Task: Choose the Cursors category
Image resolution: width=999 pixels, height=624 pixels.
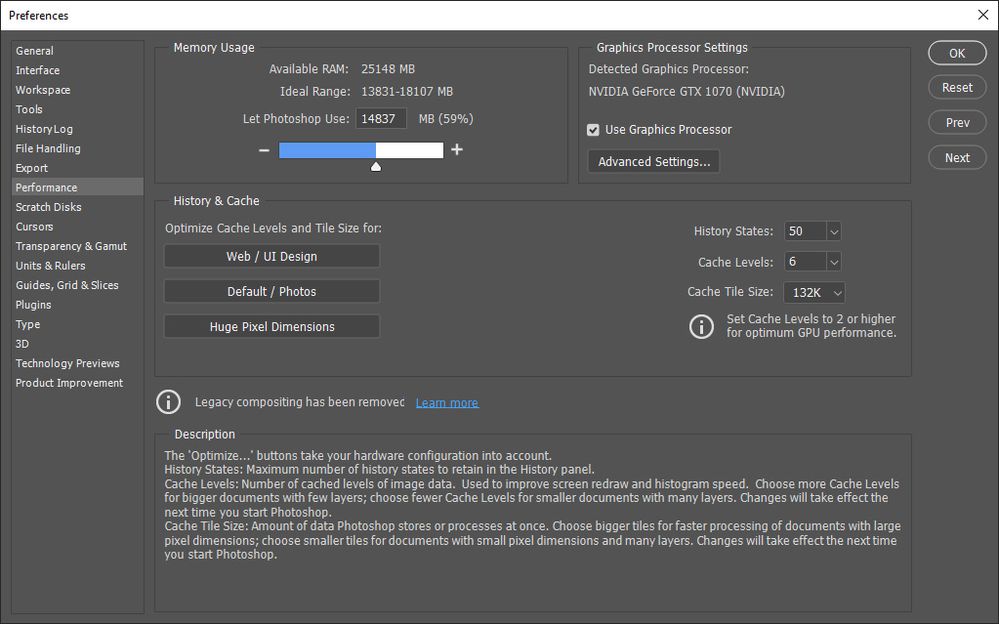Action: 77,227
